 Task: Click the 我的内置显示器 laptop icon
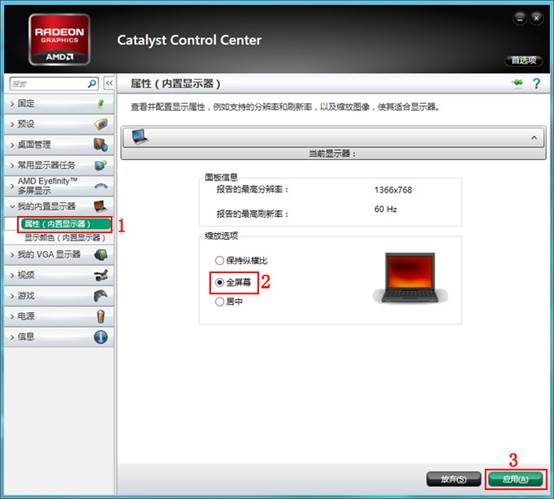pyautogui.click(x=100, y=206)
